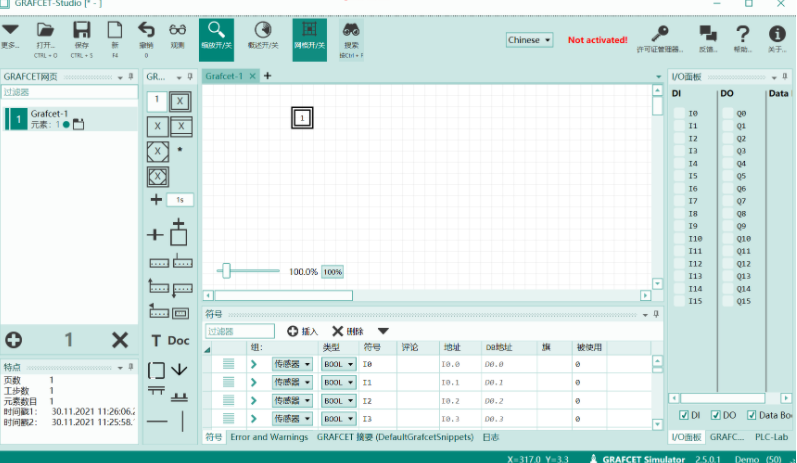Switch to the PLC-Lab tab
This screenshot has height=463, width=797.
pyautogui.click(x=772, y=437)
